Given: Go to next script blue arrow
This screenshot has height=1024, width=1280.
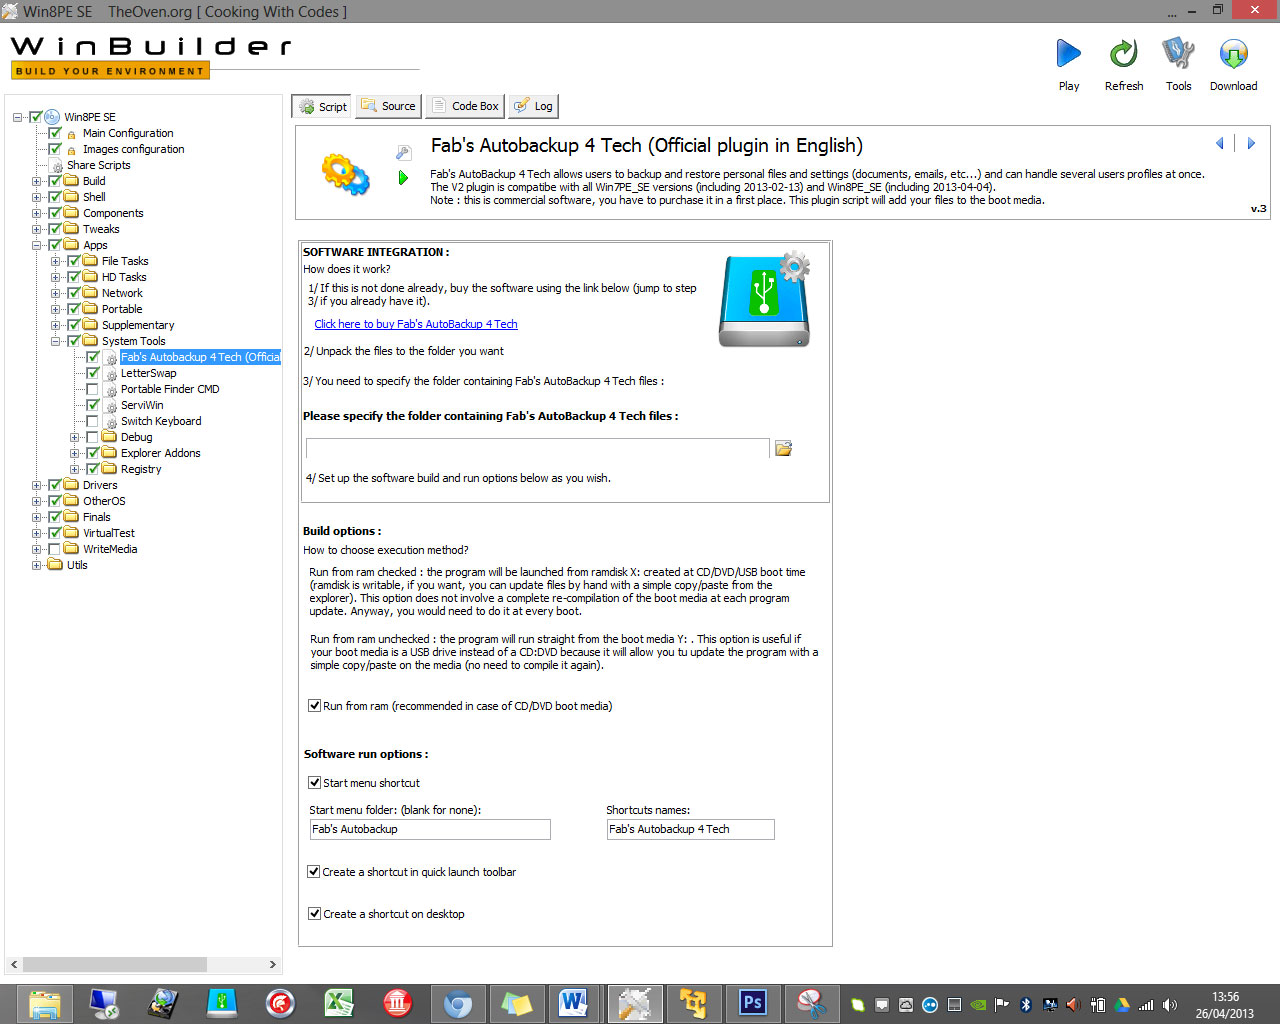Looking at the screenshot, I should (1250, 144).
